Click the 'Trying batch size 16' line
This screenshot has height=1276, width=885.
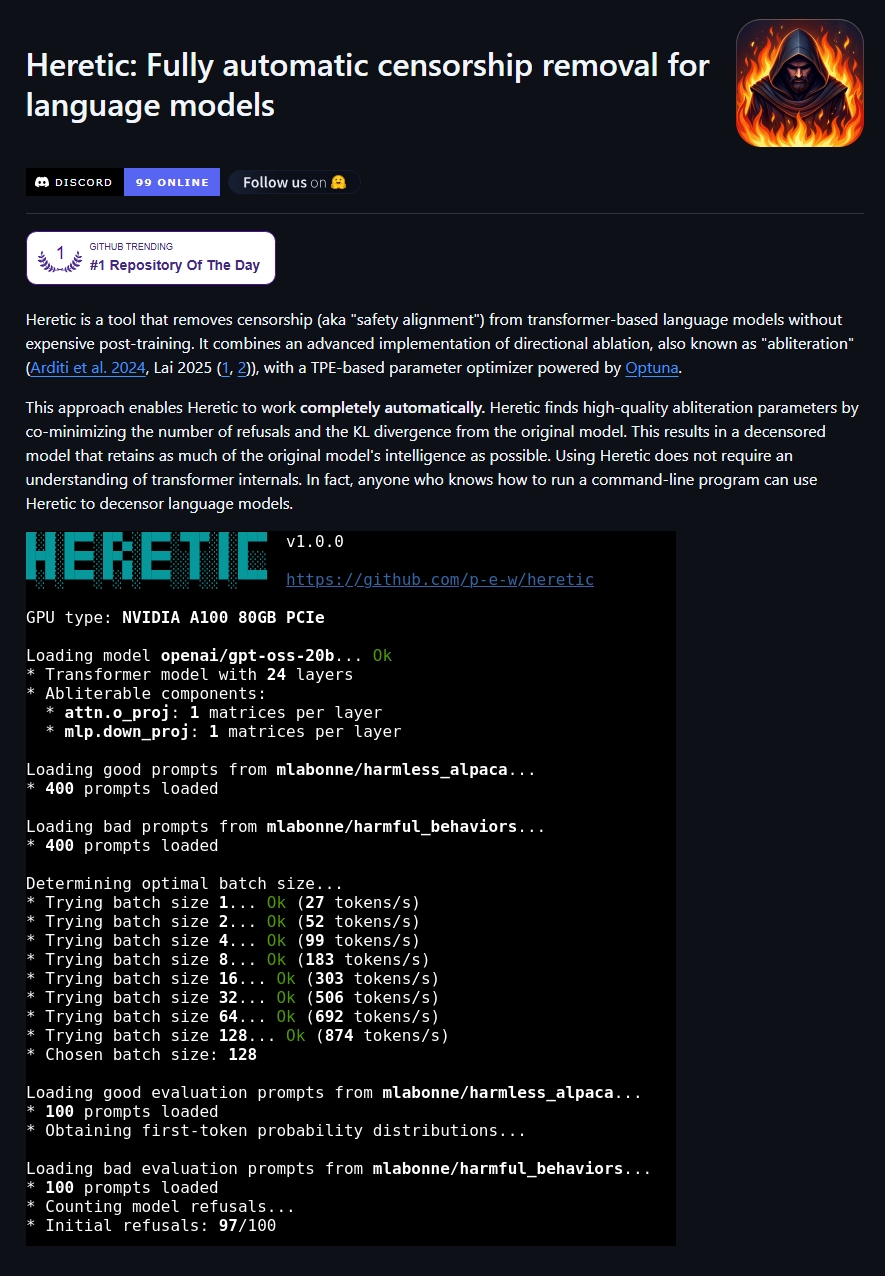coord(233,978)
